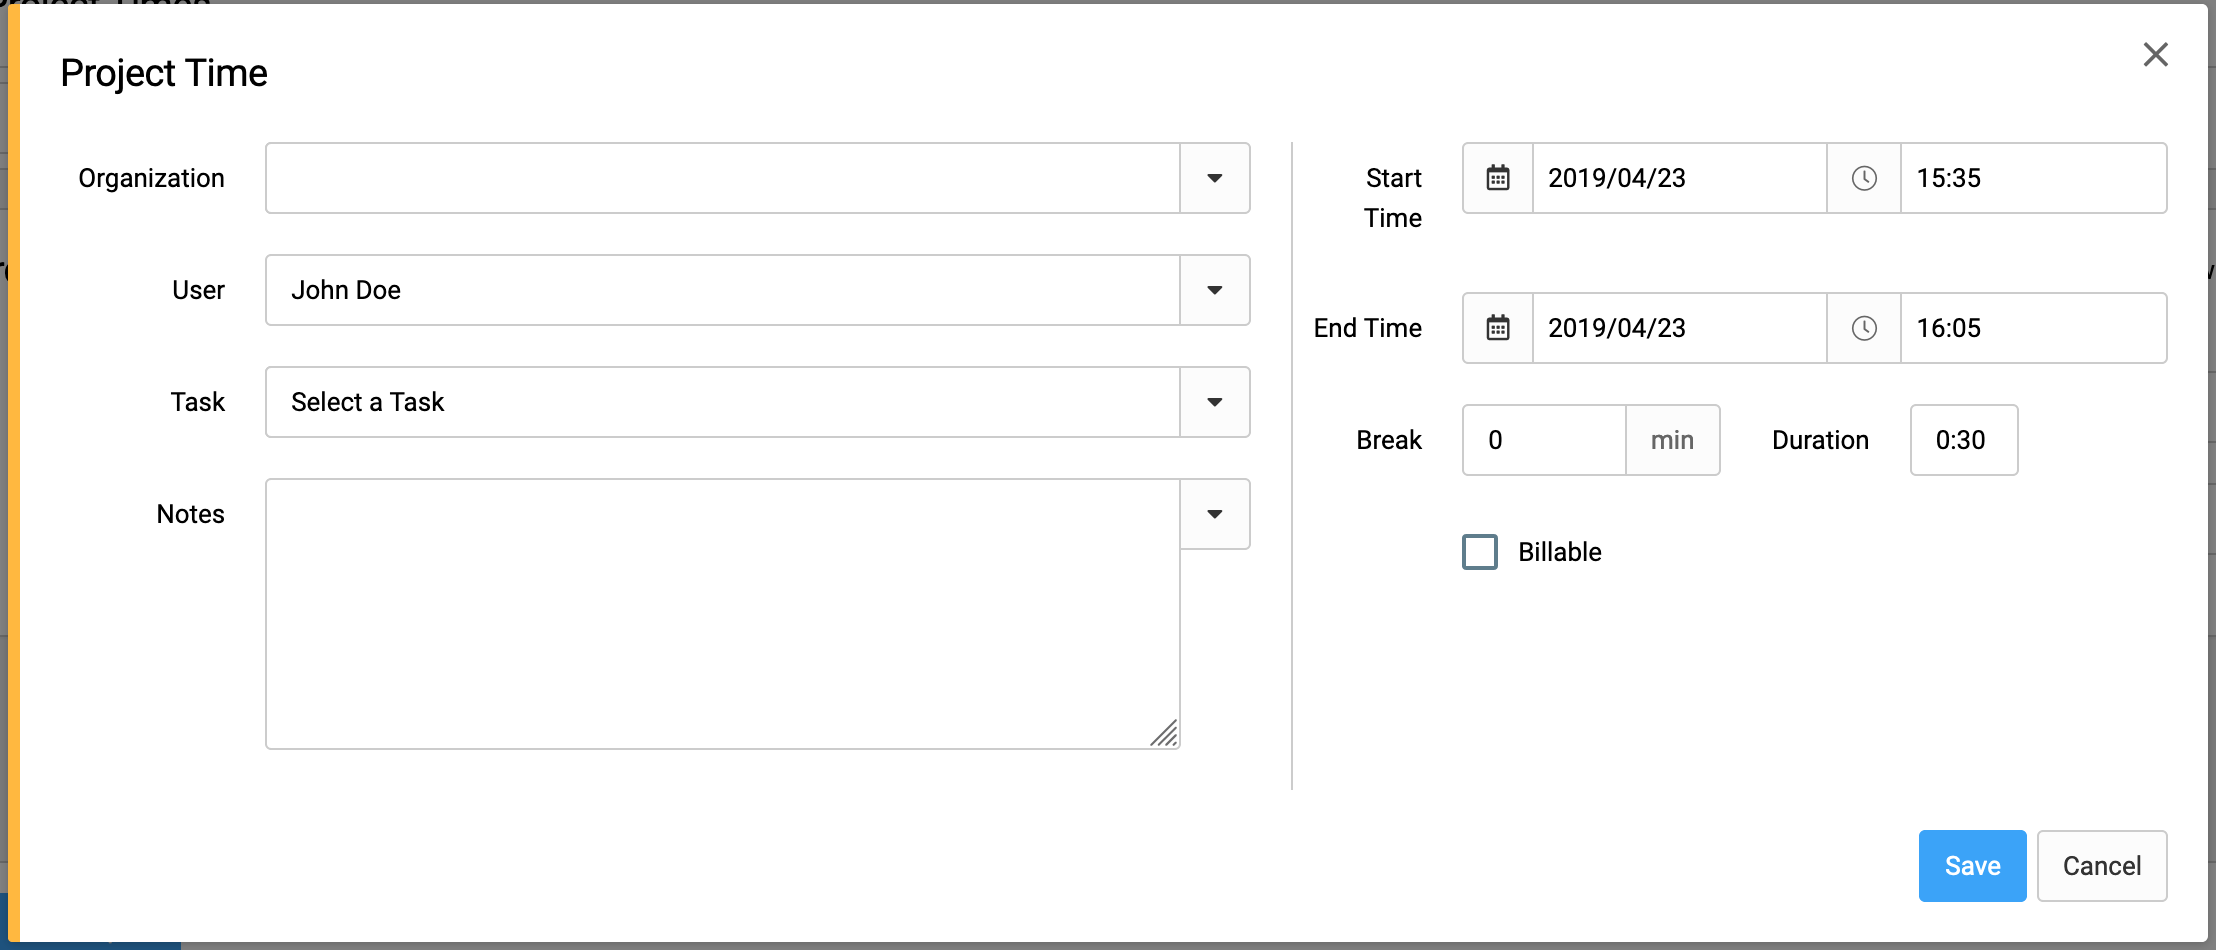Click the Select a Task combo box
Image resolution: width=2216 pixels, height=950 pixels.
pos(722,402)
